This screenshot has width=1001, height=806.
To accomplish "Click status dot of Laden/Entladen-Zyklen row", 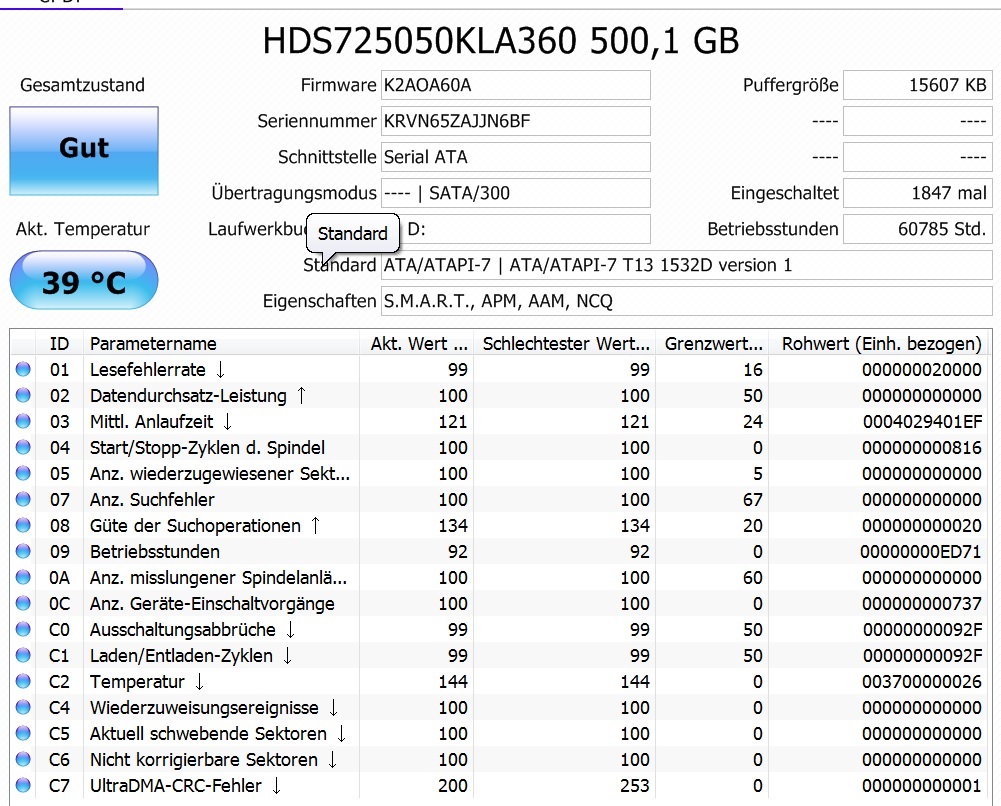I will 23,655.
